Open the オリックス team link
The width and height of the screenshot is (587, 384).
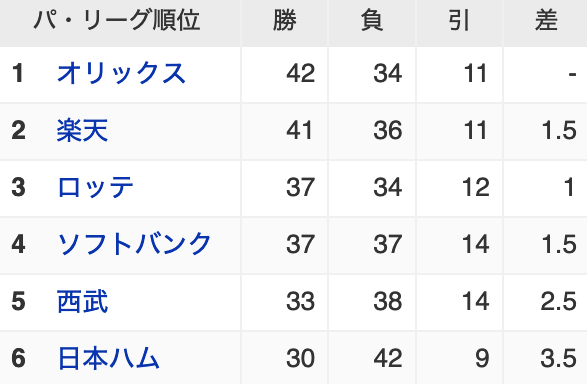121,73
